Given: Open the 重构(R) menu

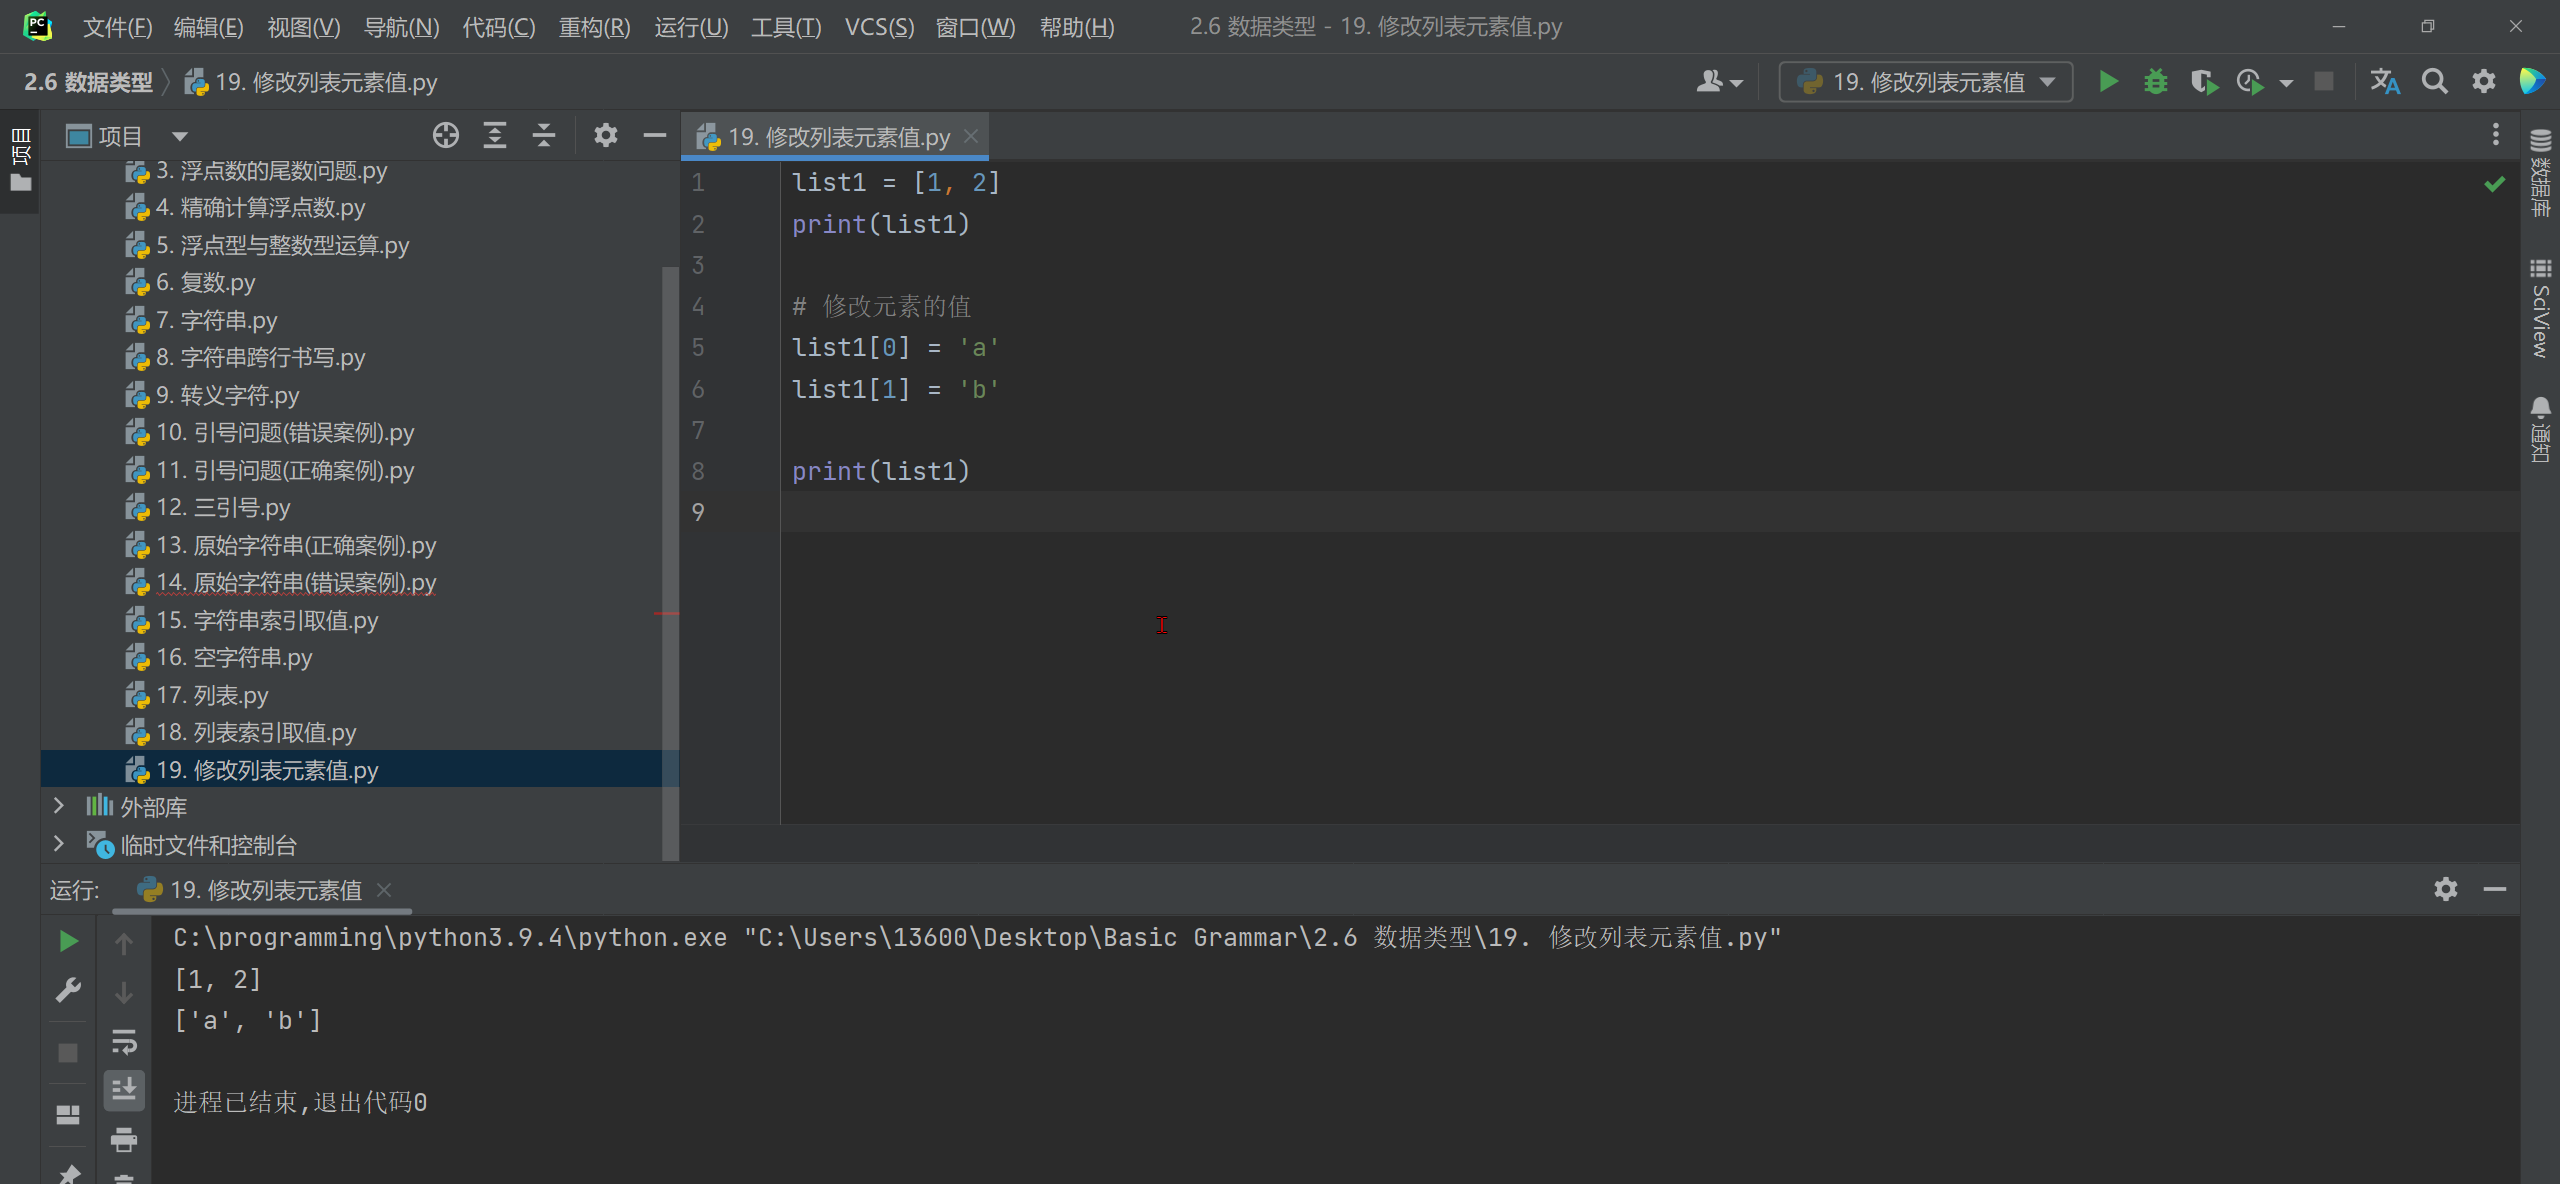Looking at the screenshot, I should (594, 27).
